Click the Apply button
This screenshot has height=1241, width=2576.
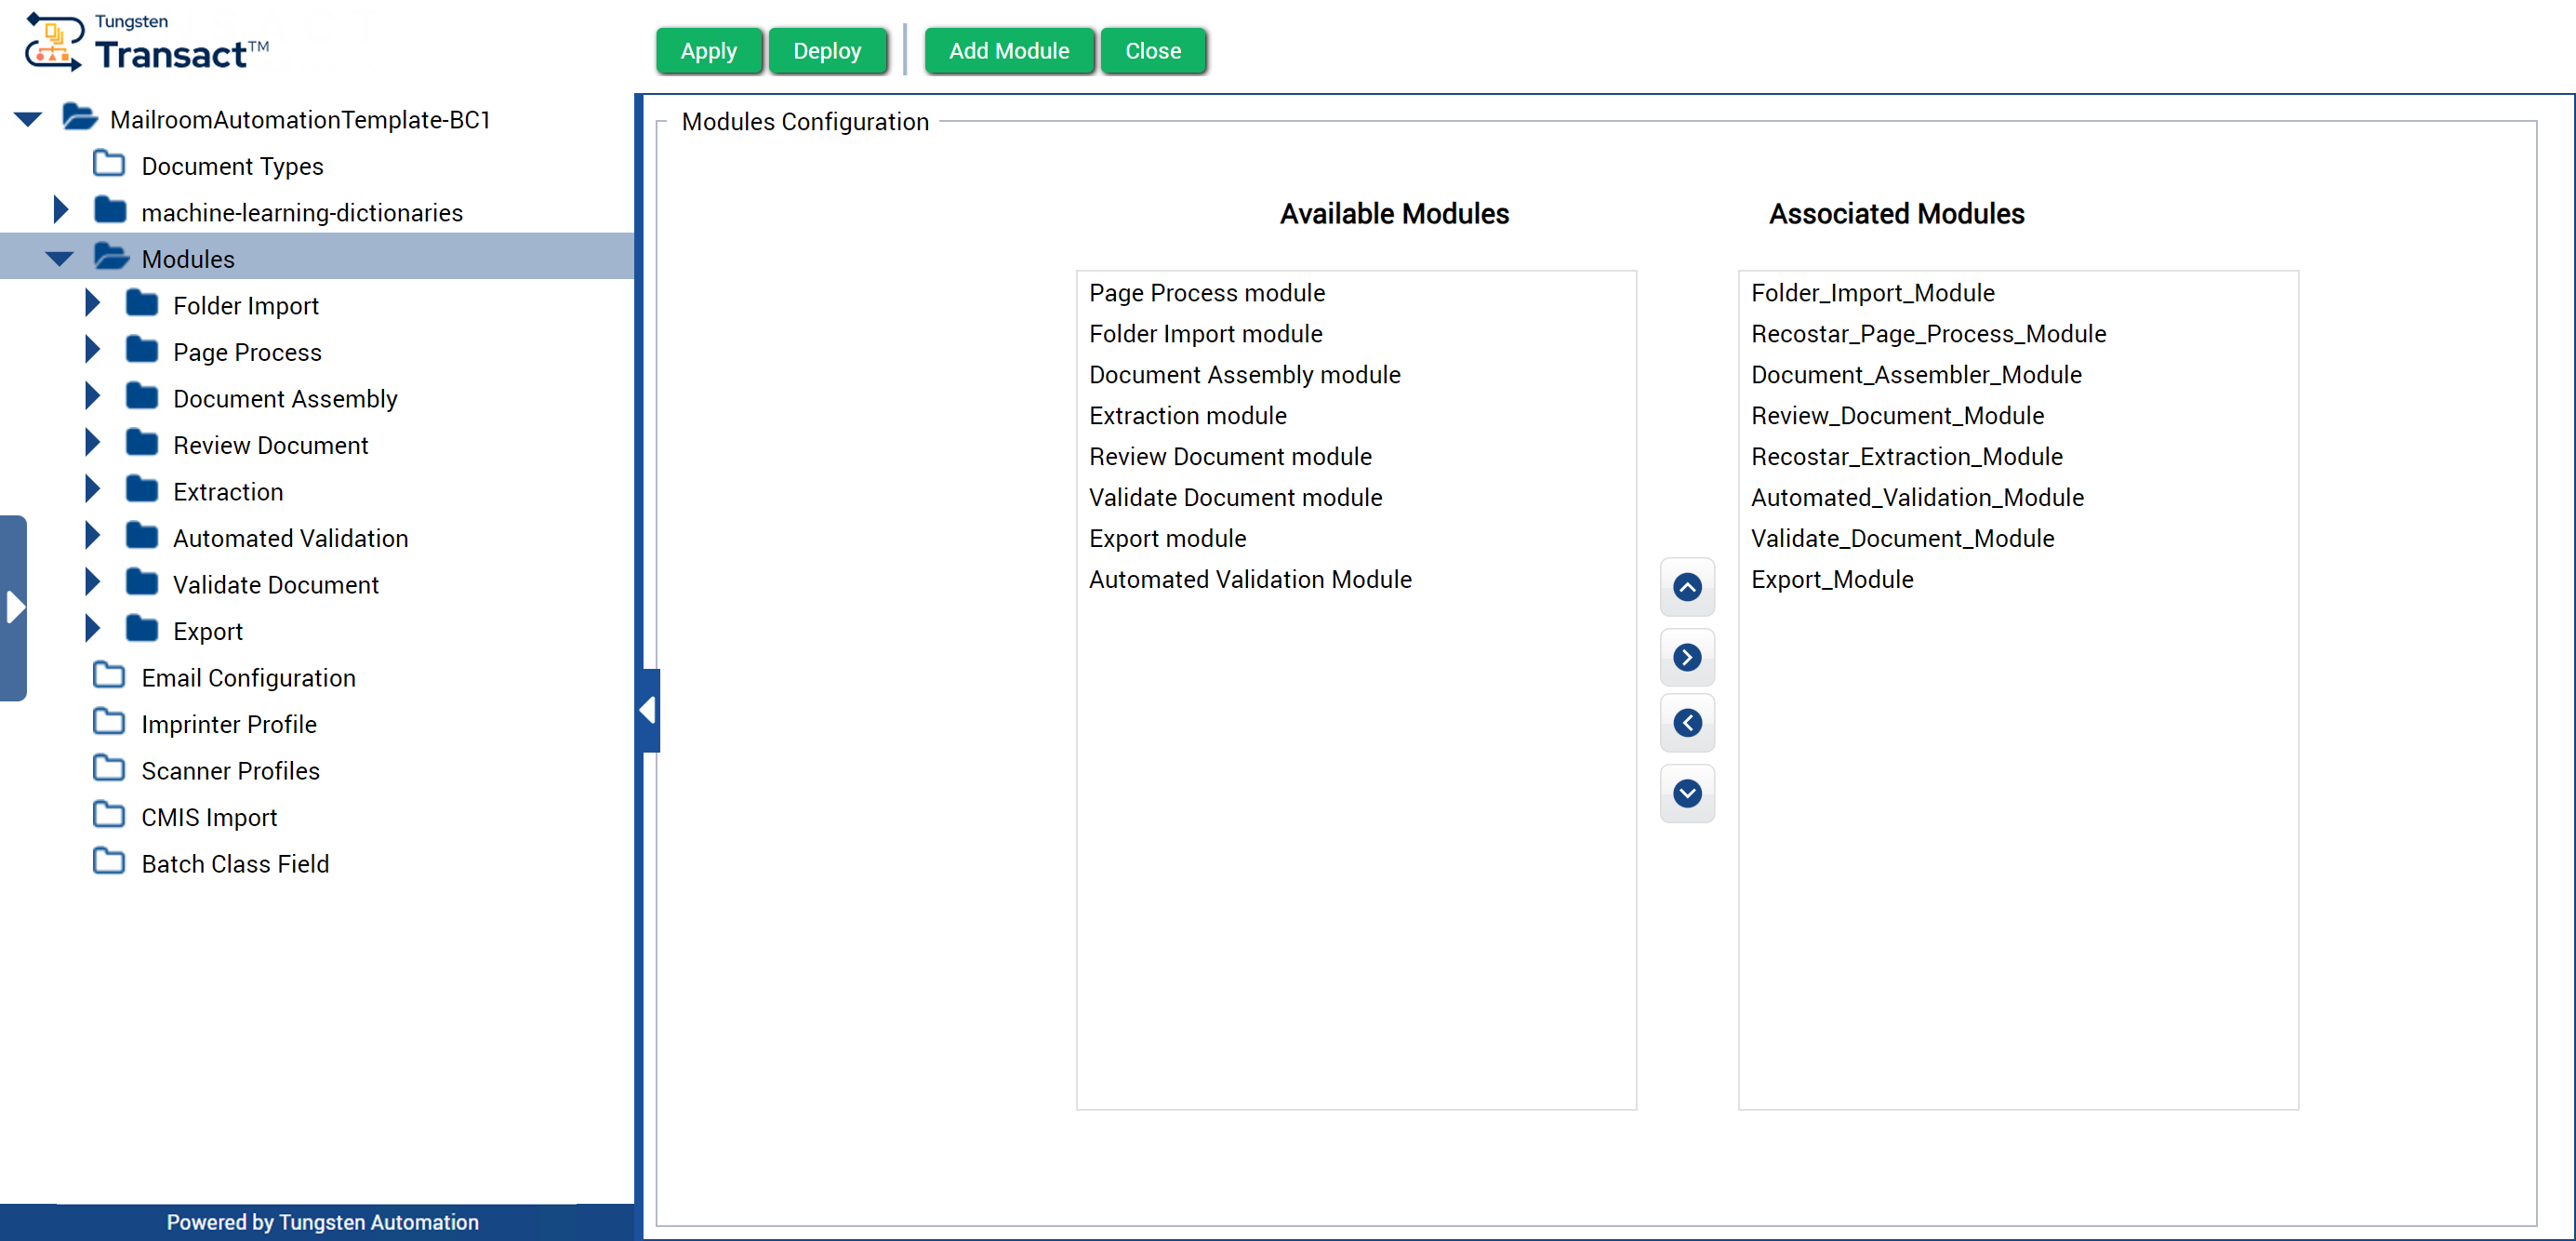(709, 50)
